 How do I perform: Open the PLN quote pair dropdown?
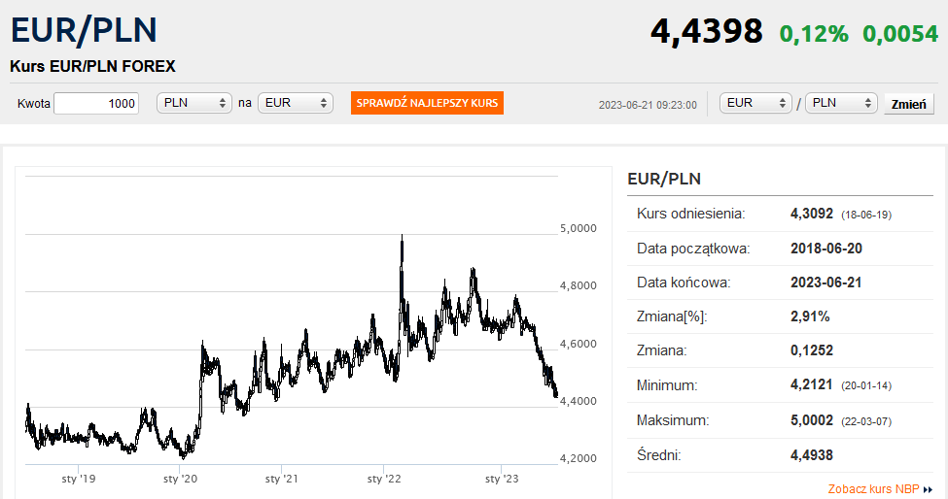[841, 103]
